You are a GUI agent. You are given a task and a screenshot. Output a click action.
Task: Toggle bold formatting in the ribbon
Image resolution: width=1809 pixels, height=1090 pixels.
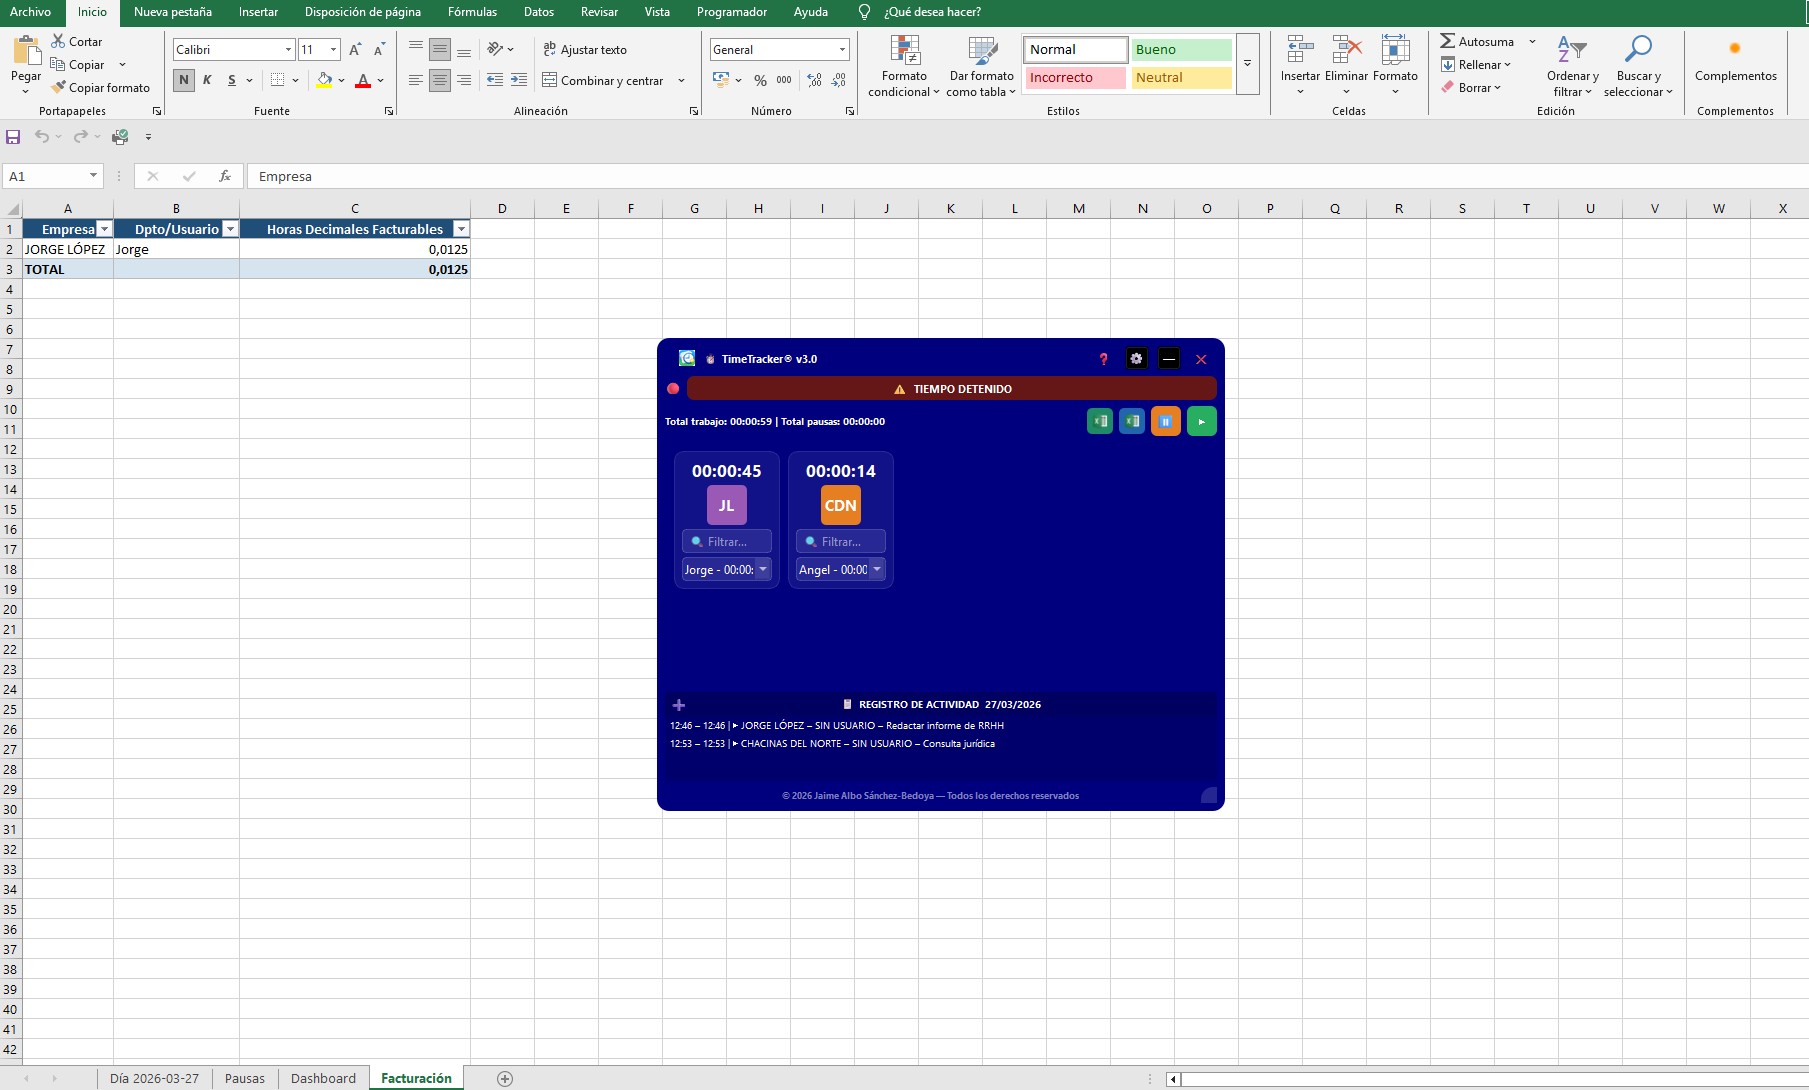pos(183,79)
